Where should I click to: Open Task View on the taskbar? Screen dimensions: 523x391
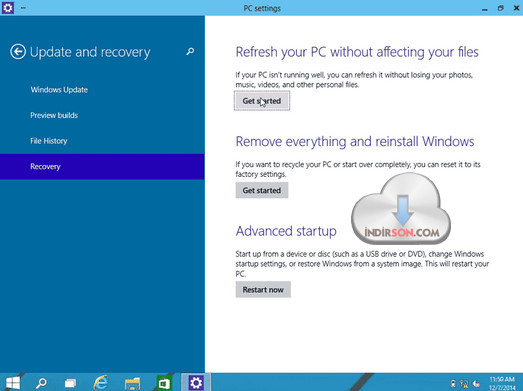pos(70,383)
